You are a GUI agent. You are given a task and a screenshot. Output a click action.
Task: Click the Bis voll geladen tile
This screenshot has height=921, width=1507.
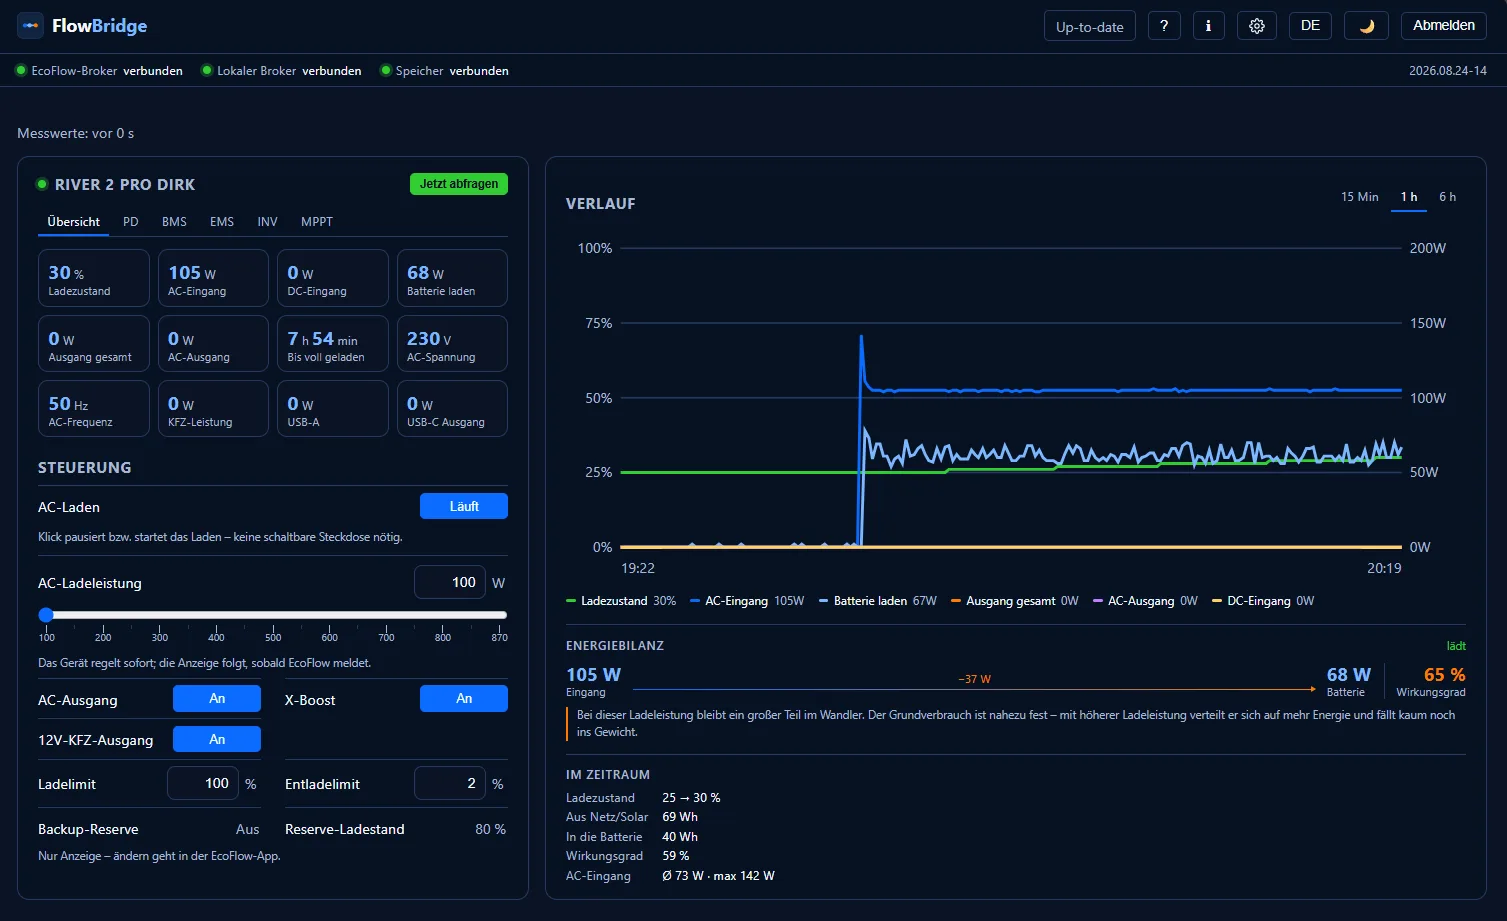tap(333, 343)
